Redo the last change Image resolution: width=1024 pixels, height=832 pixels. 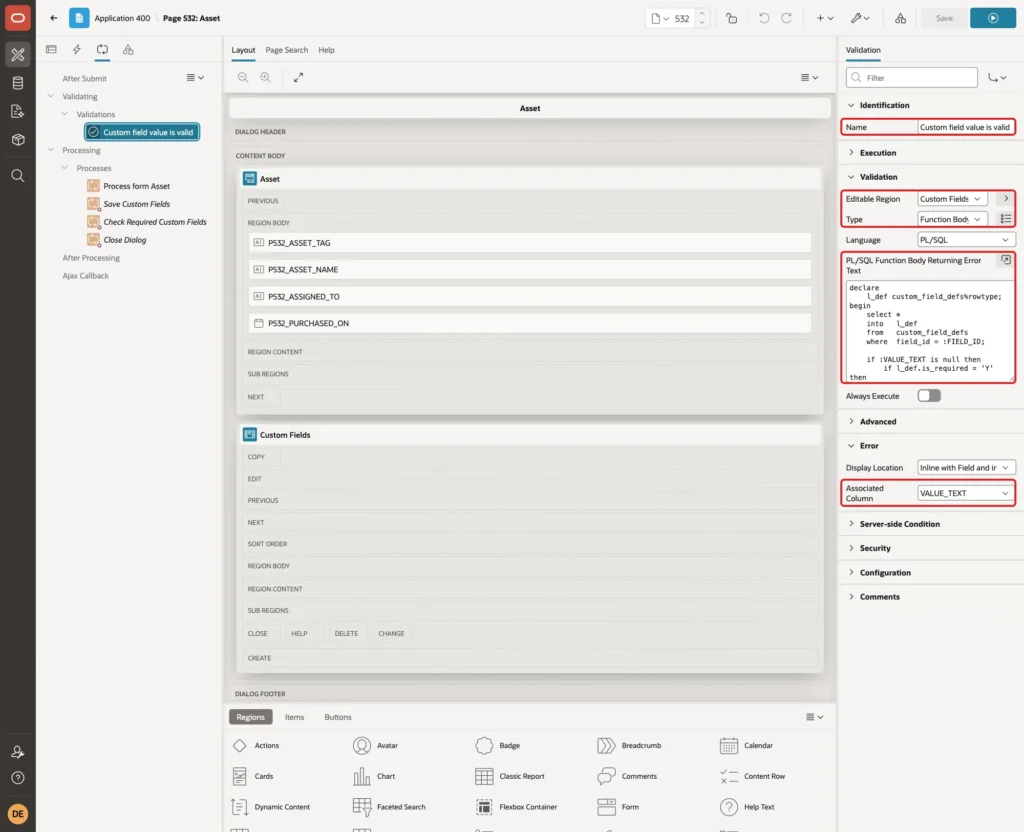point(786,18)
